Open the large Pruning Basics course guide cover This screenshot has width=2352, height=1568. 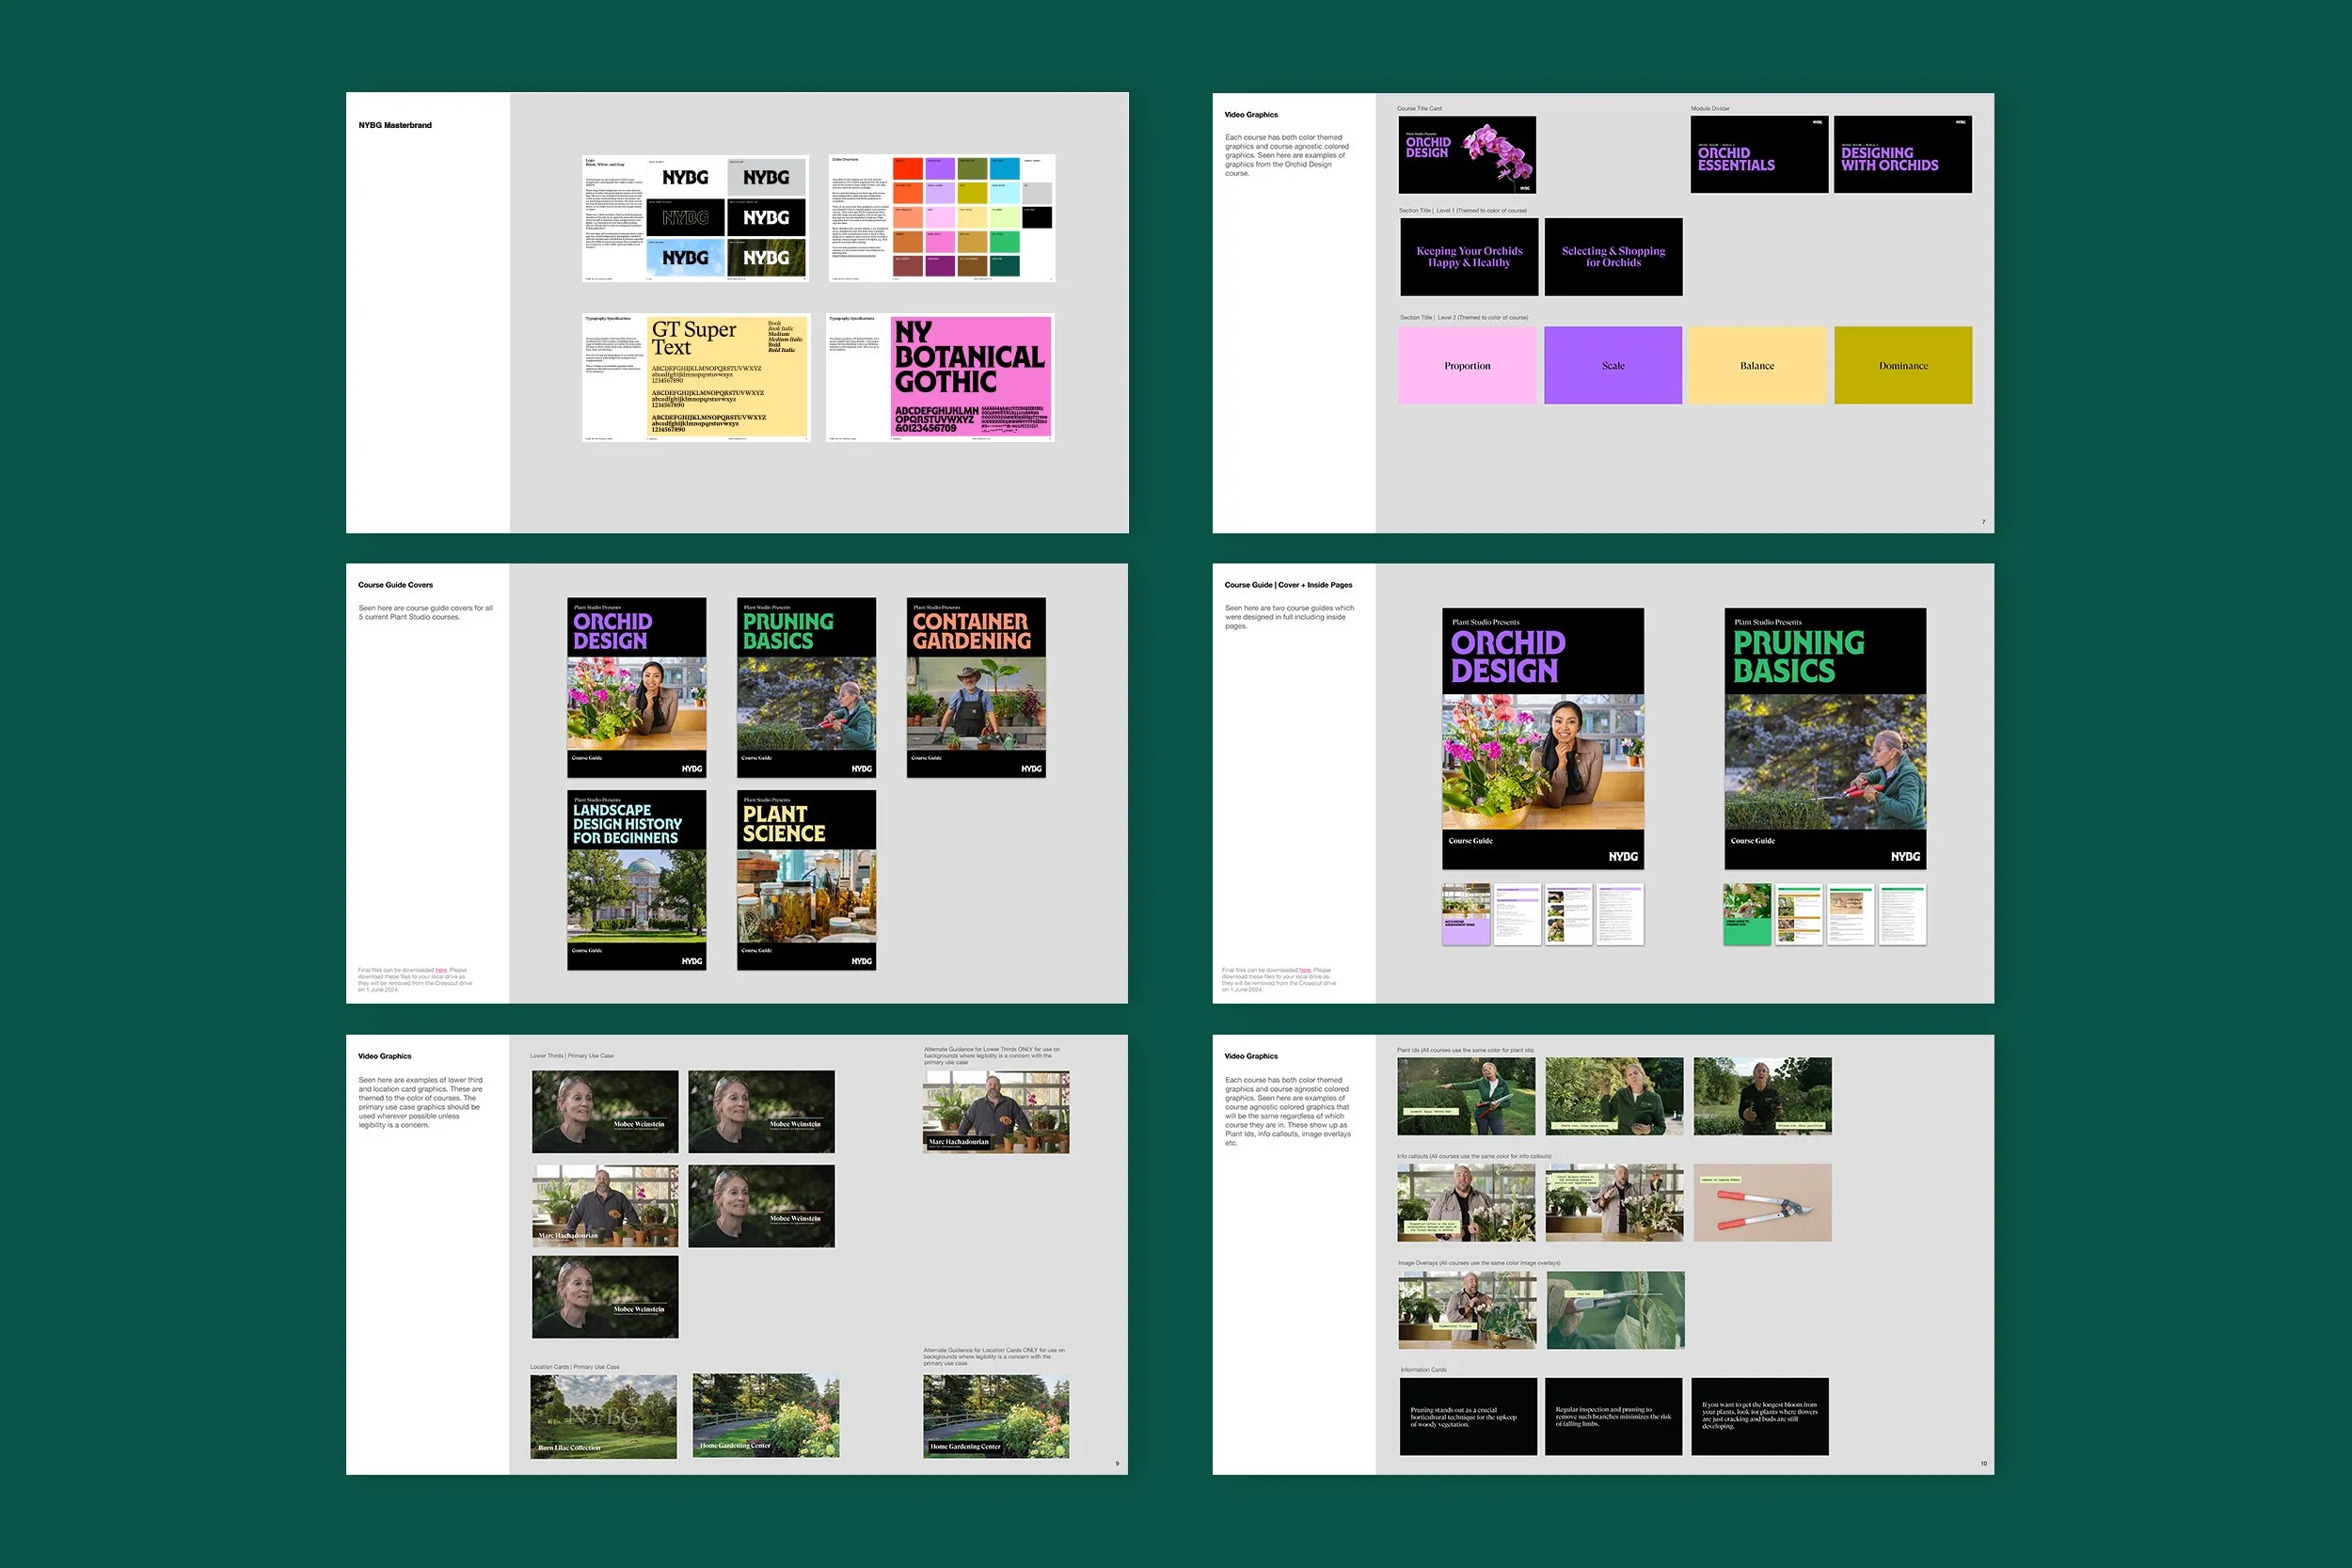tap(1825, 738)
